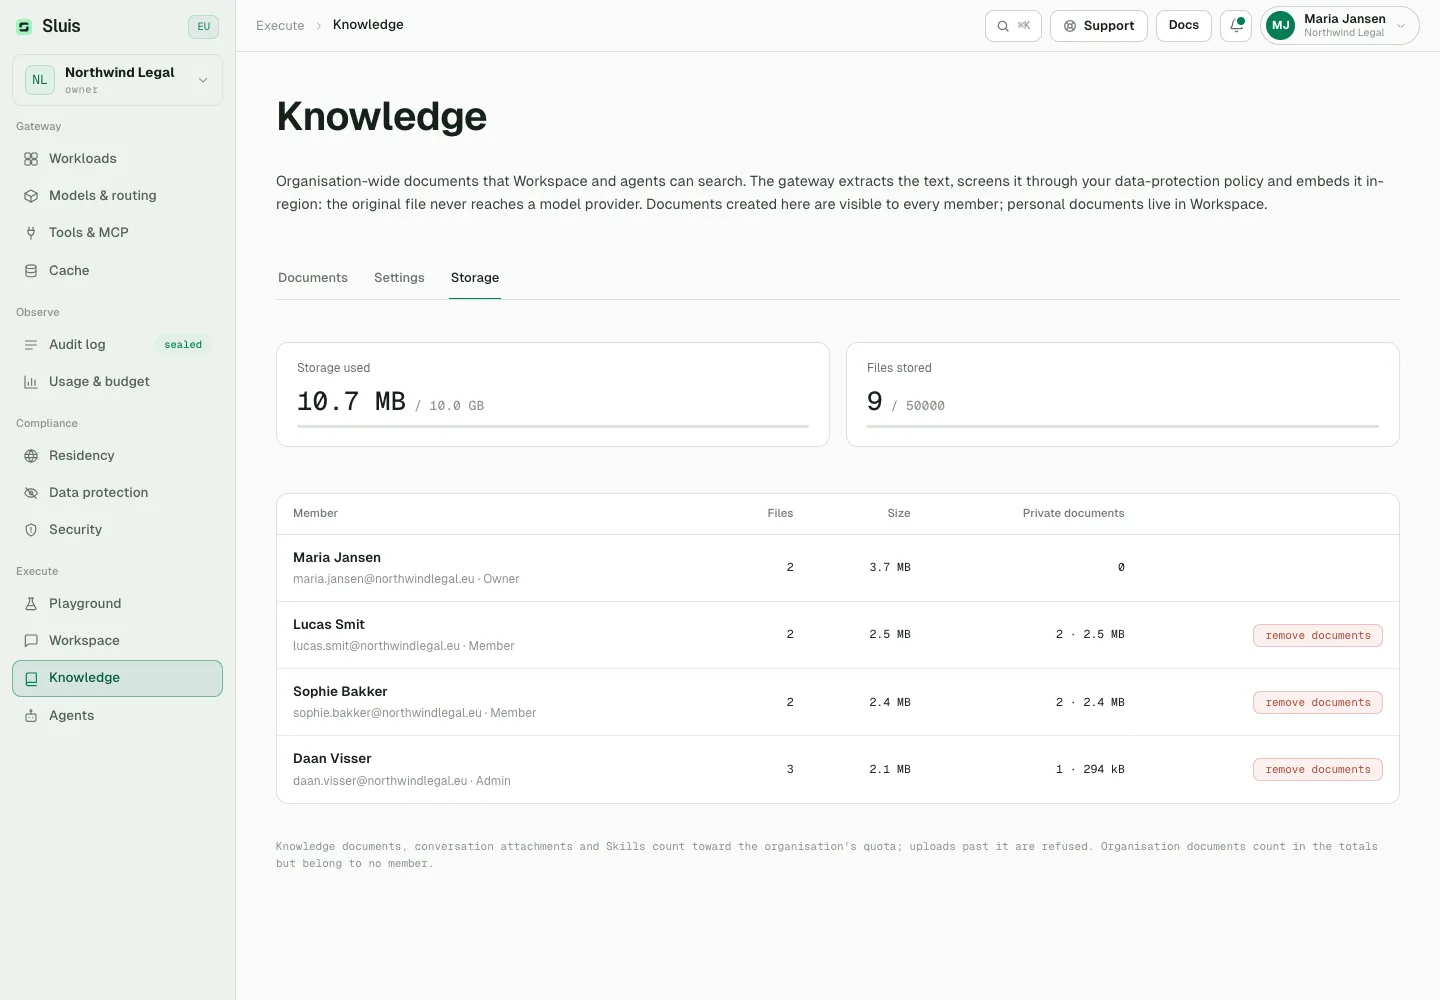Select the Maria Jansen row name
1440x1000 pixels.
337,558
